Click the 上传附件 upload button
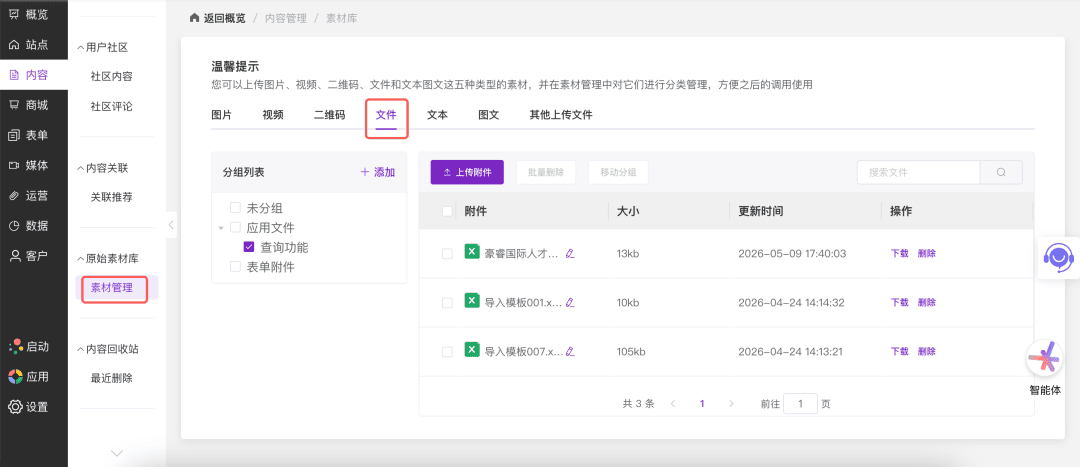 [x=468, y=172]
